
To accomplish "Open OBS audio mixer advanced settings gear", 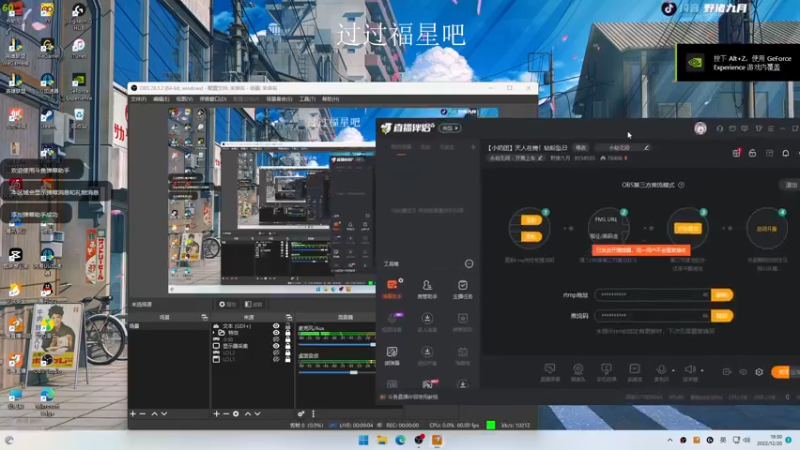I will coord(301,414).
